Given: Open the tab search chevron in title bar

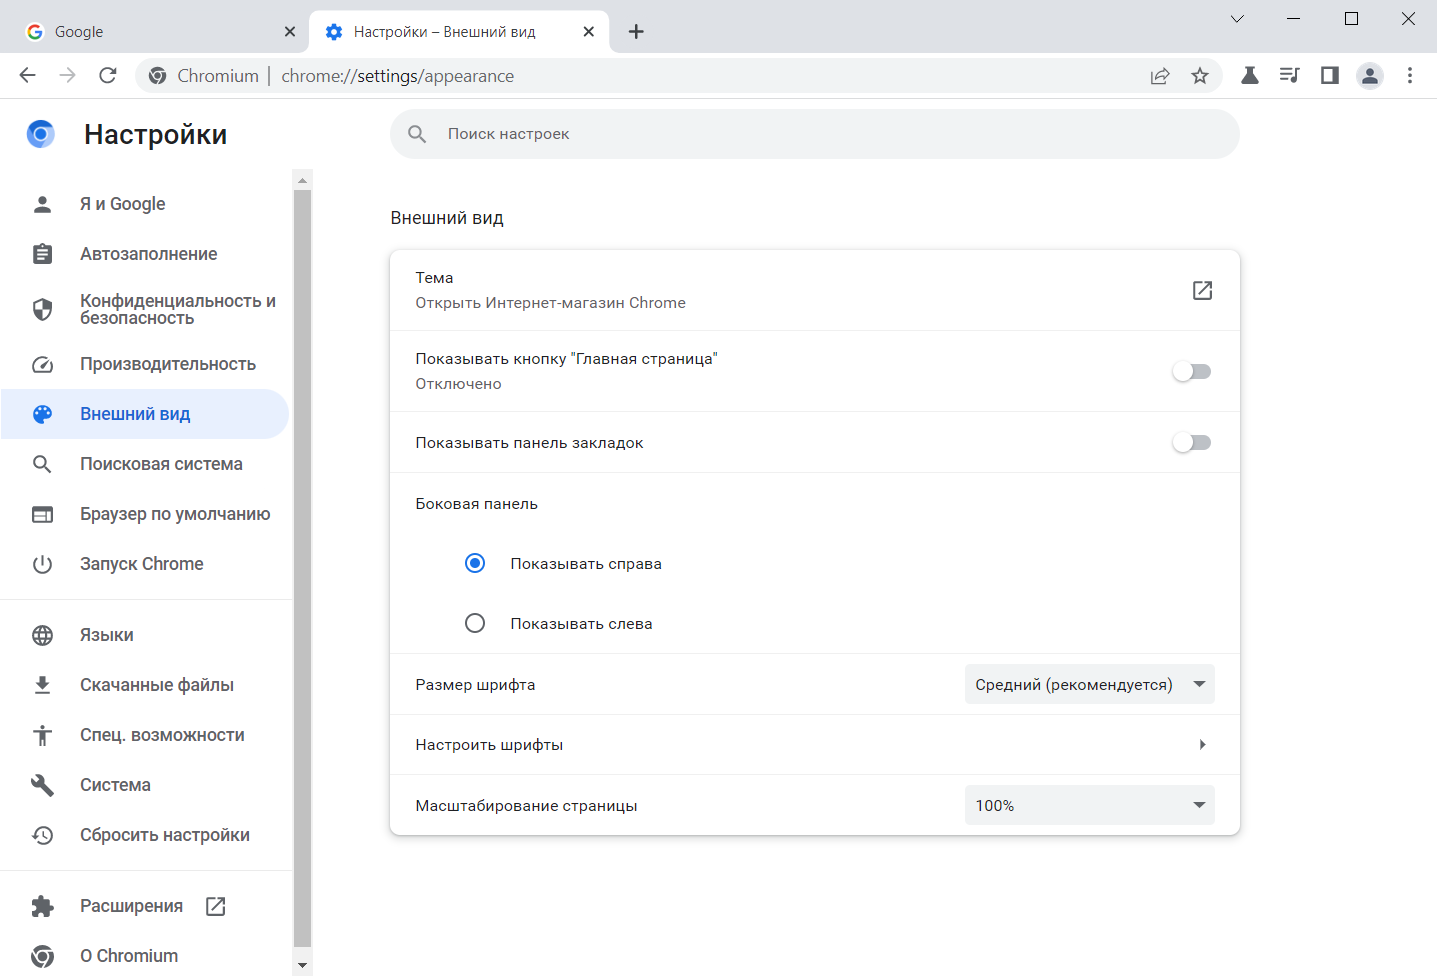Looking at the screenshot, I should tap(1237, 19).
